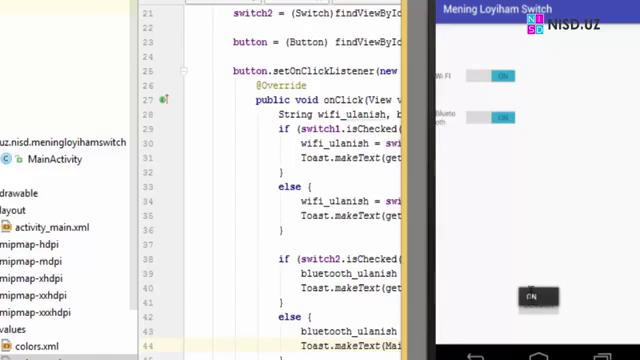
Task: Click the 'Mening Loyiham Switch' app title
Action: click(x=497, y=9)
